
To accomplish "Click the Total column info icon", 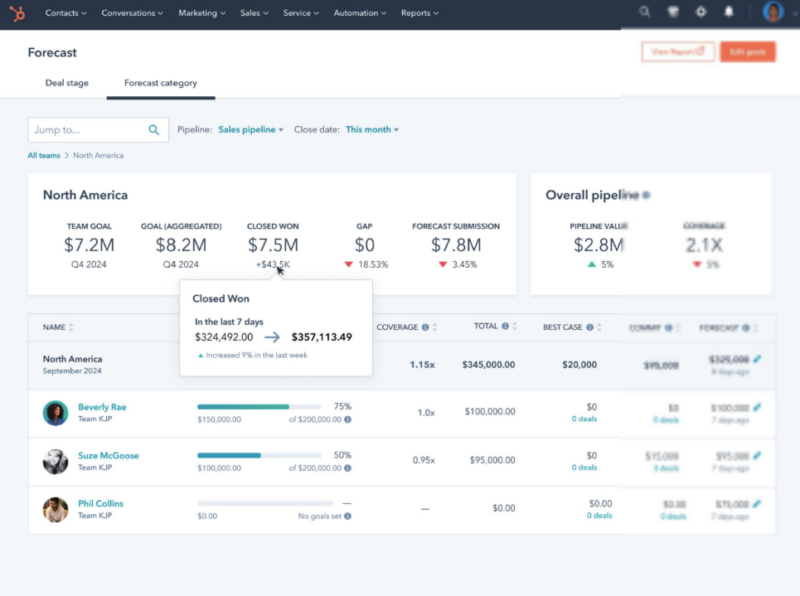I will pyautogui.click(x=505, y=326).
